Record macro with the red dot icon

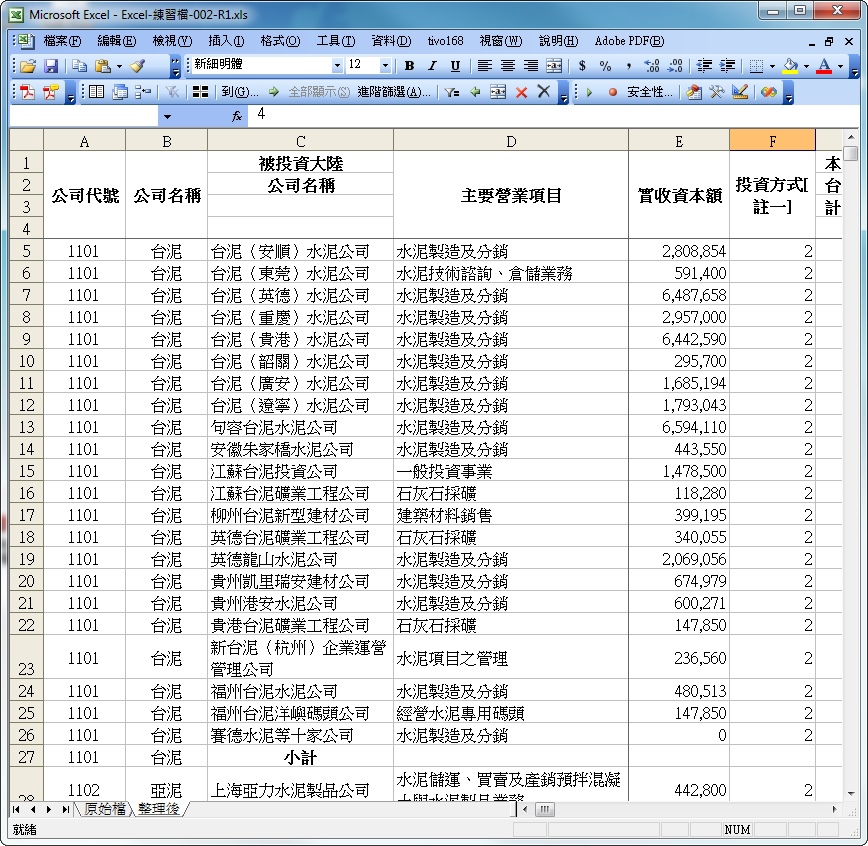612,92
